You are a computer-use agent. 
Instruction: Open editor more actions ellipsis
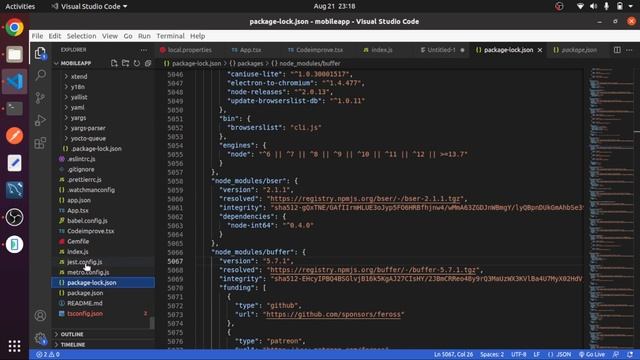coord(629,50)
